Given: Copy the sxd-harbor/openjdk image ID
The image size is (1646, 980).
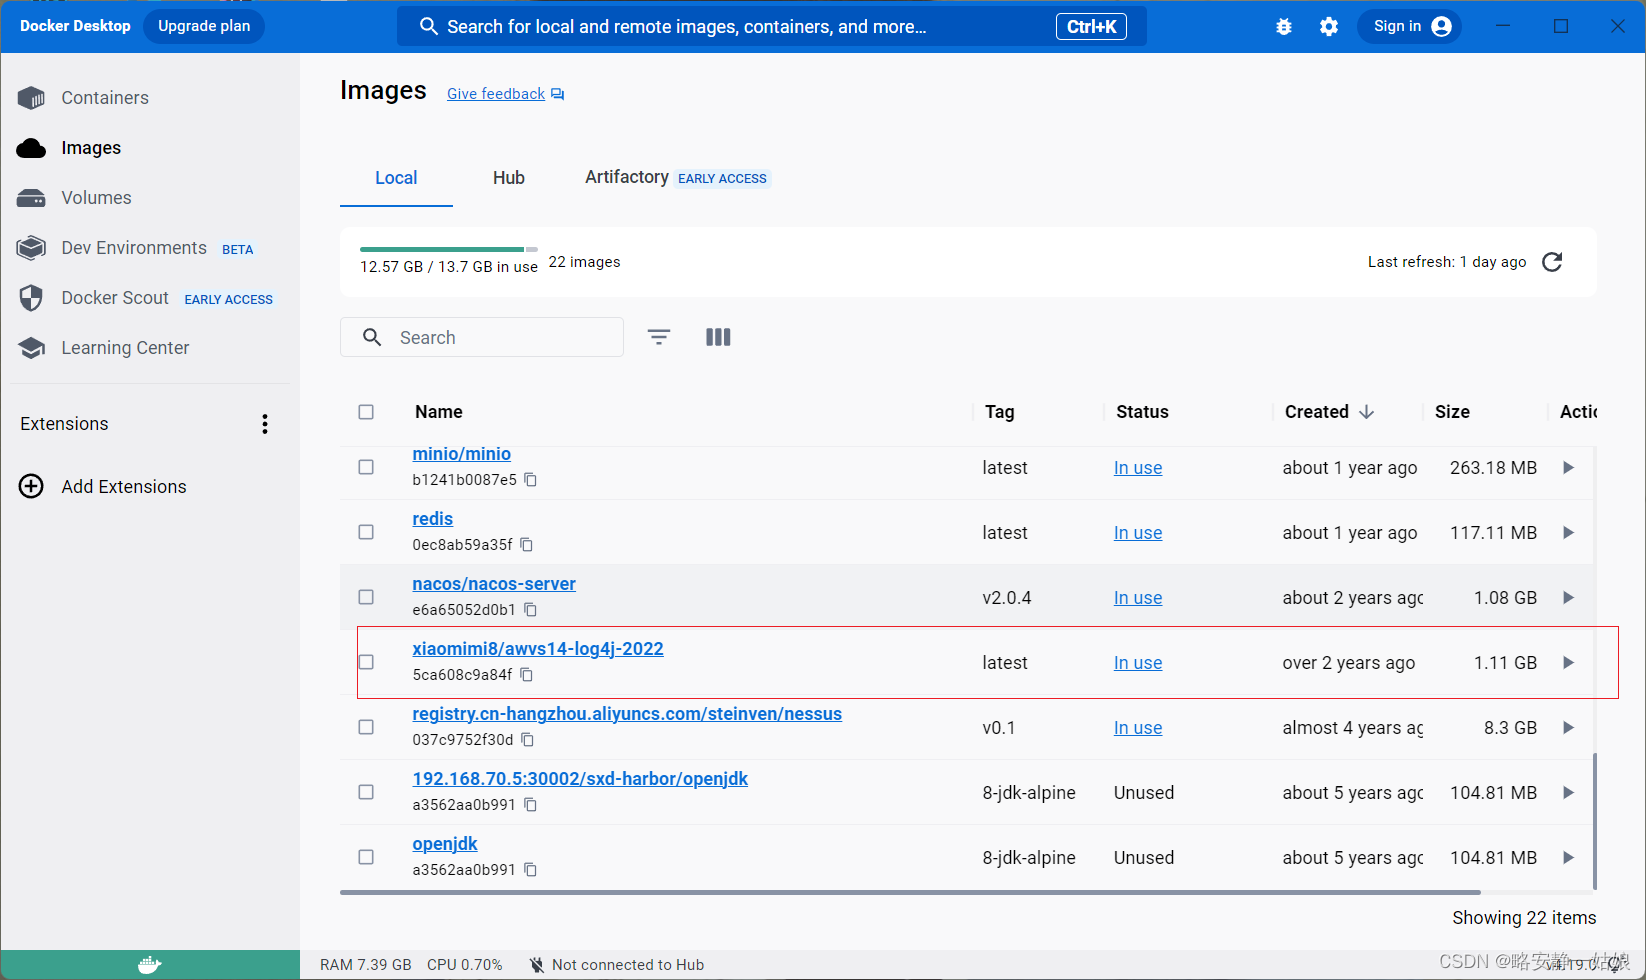Looking at the screenshot, I should 531,805.
